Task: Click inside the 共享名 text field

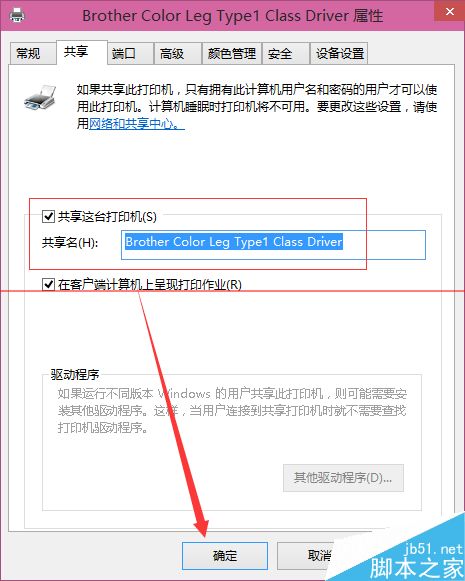Action: click(273, 245)
